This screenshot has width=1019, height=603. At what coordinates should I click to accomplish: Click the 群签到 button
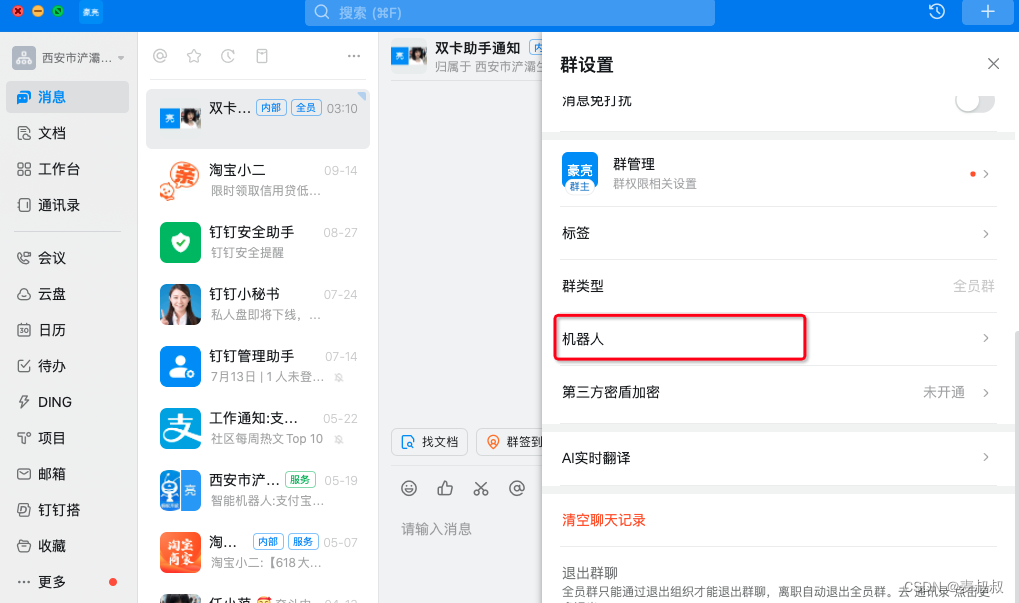click(510, 442)
